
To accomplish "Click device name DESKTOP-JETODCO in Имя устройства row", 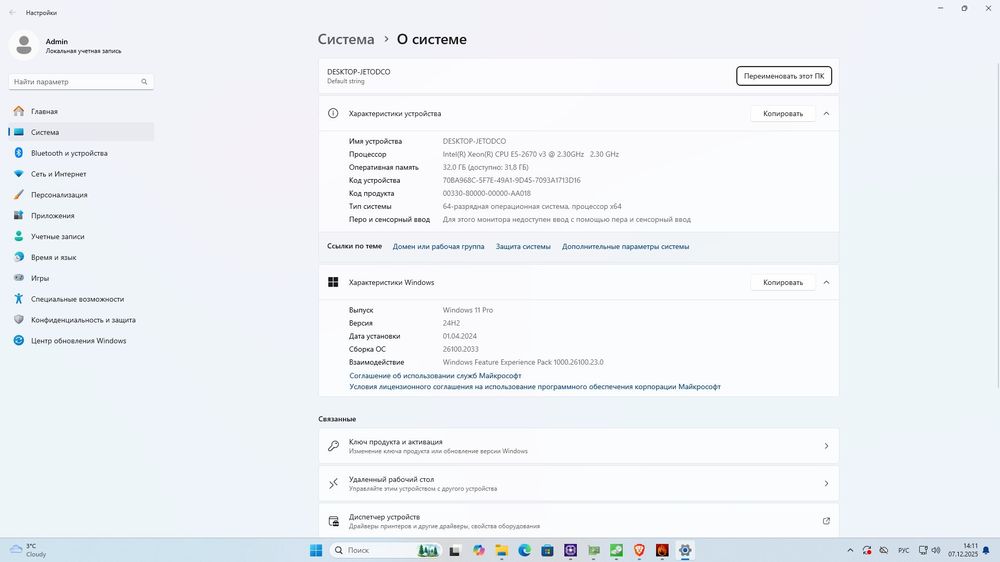I will (474, 141).
